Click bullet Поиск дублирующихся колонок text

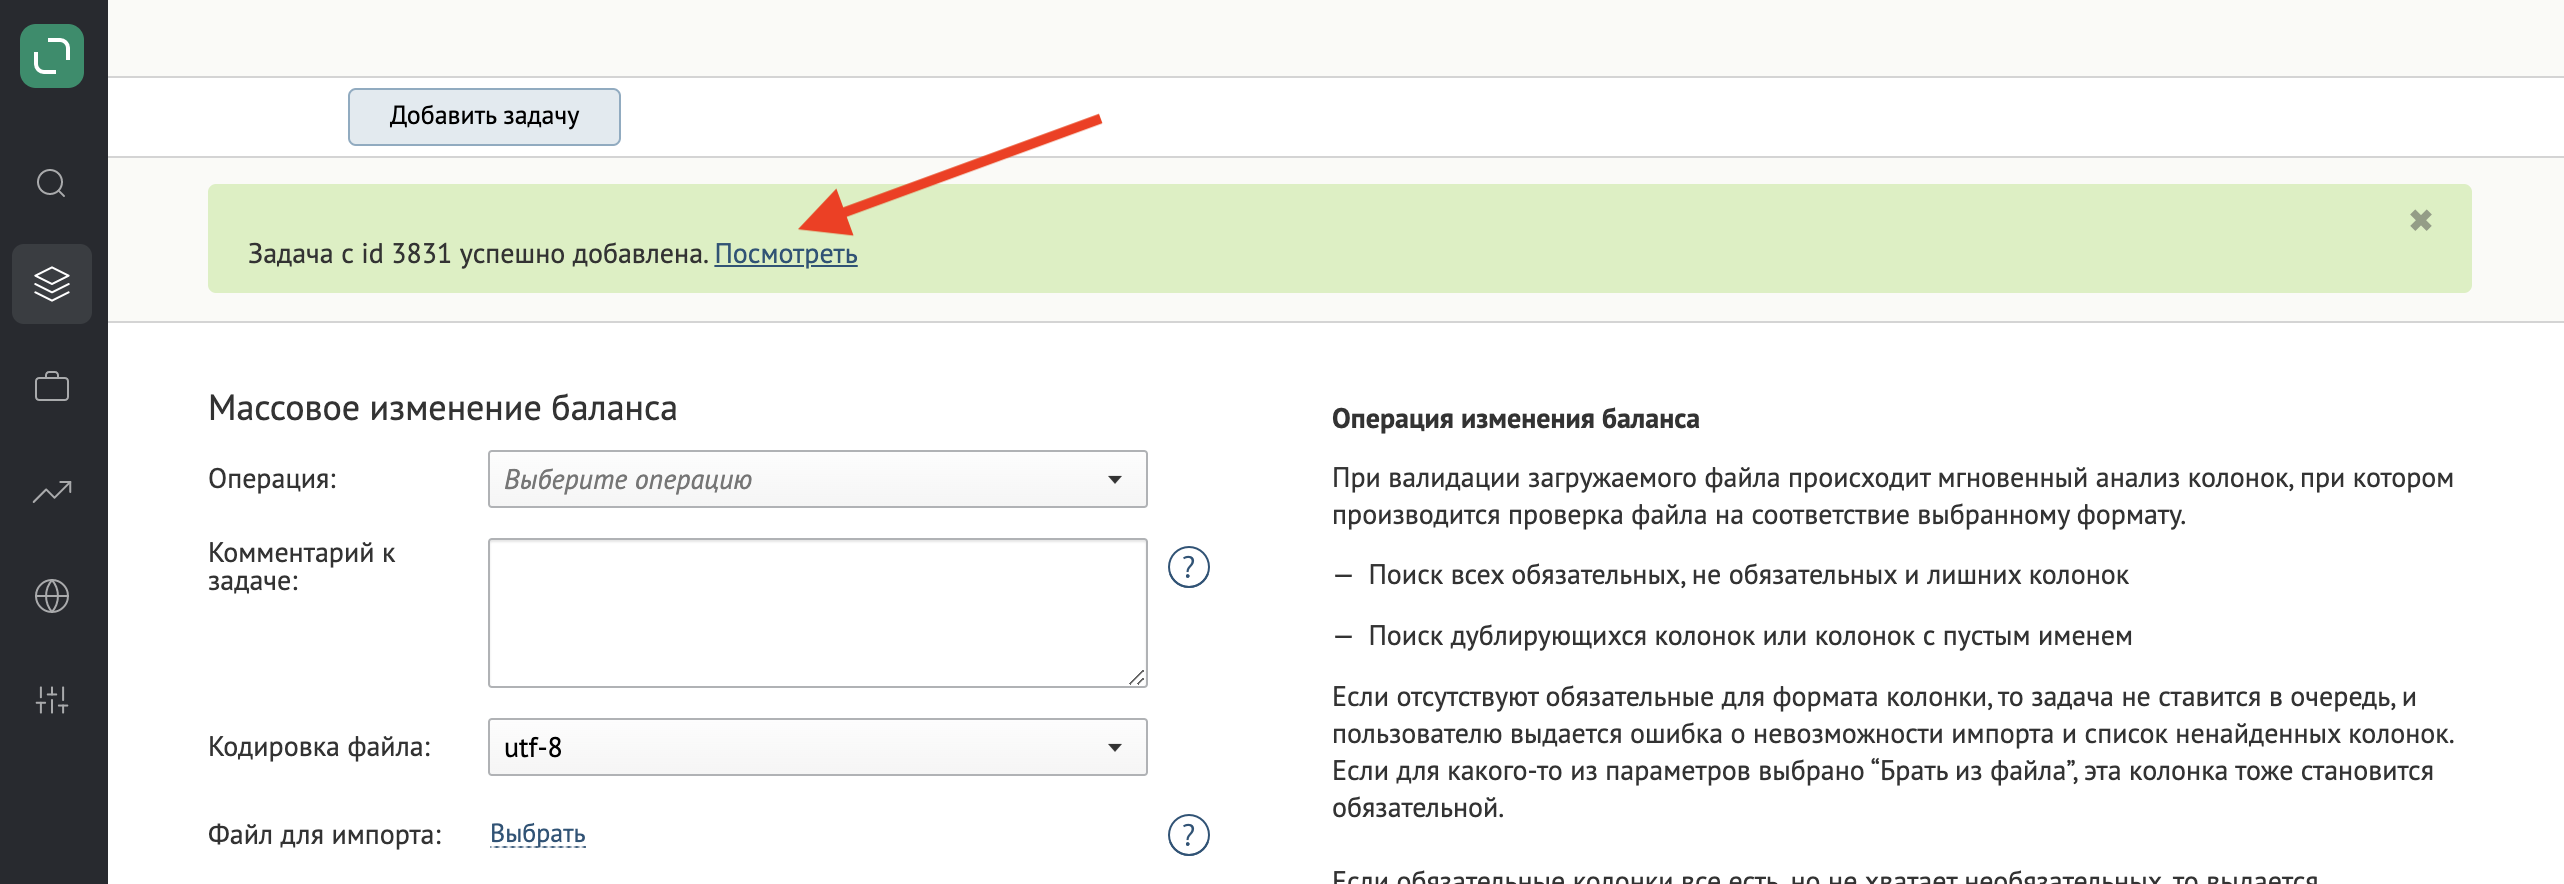[x=1750, y=636]
